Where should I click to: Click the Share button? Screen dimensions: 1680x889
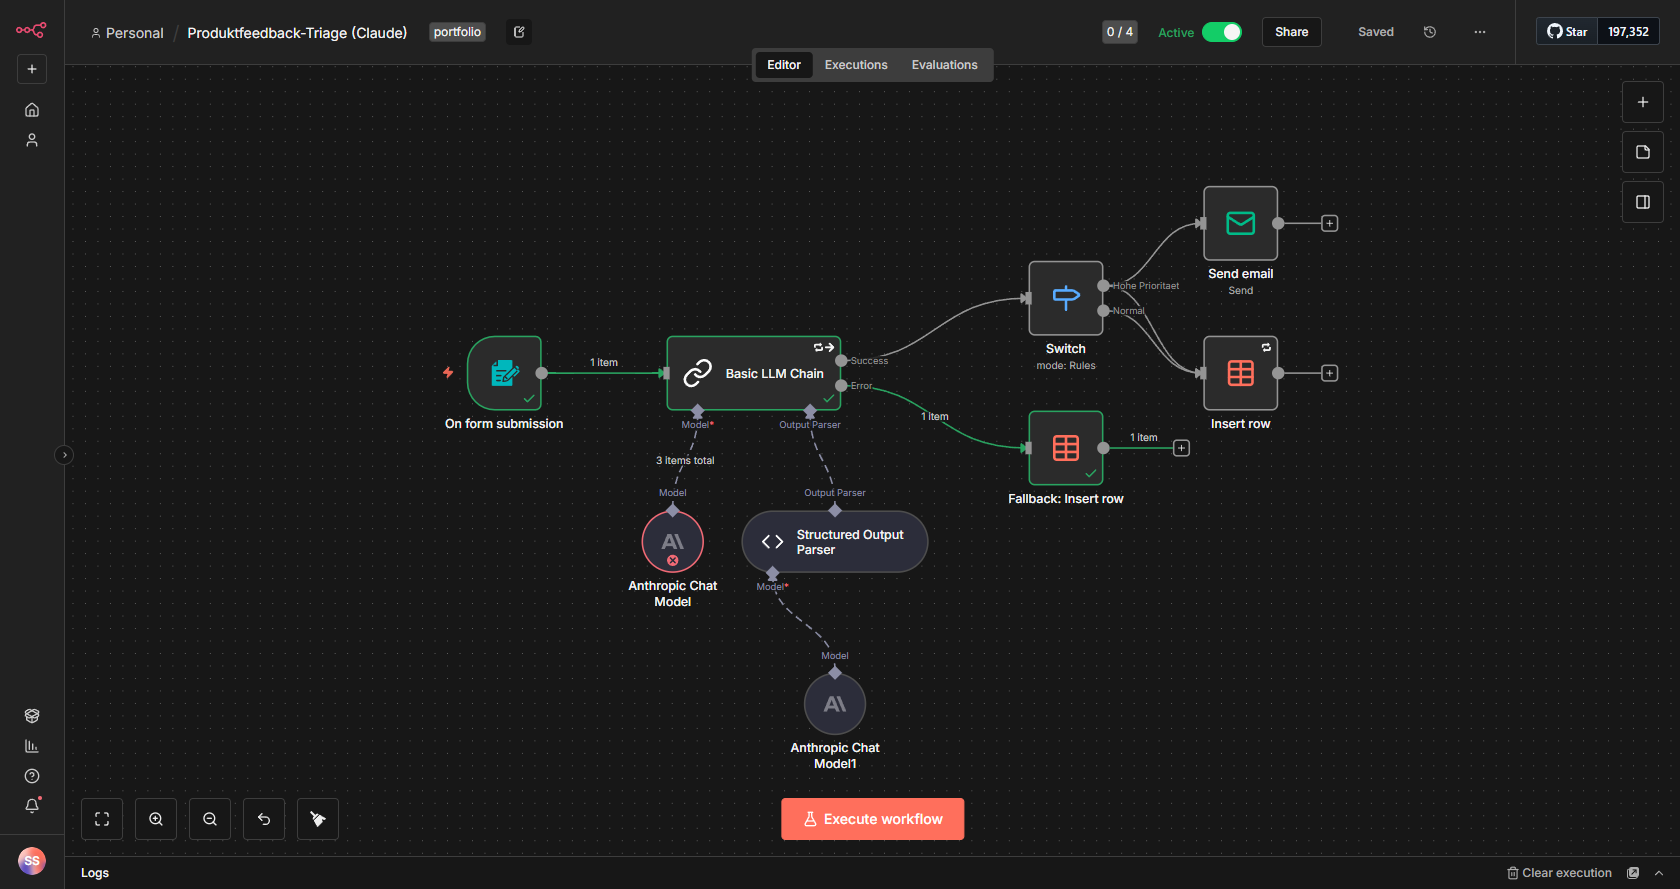tap(1292, 32)
